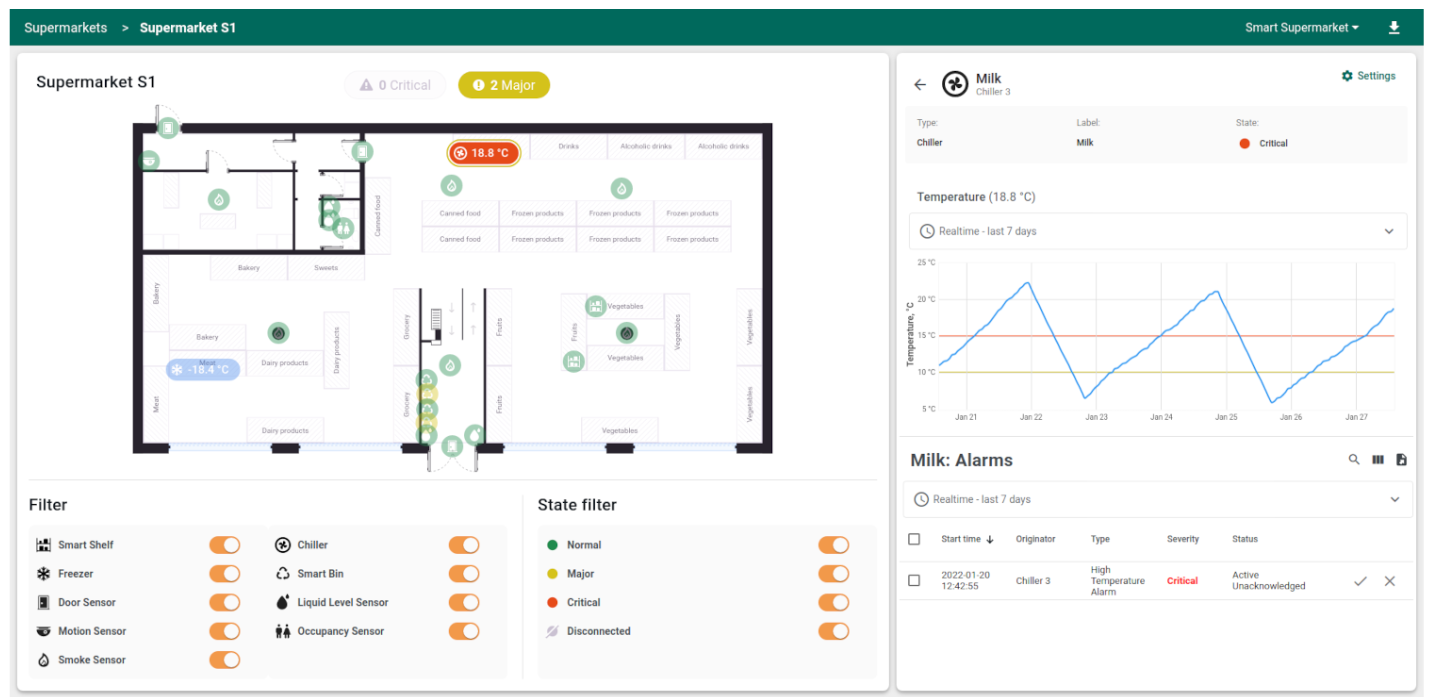Viewport: 1432px width, 697px height.
Task: Export the Milk alarms data
Action: coord(1401,460)
